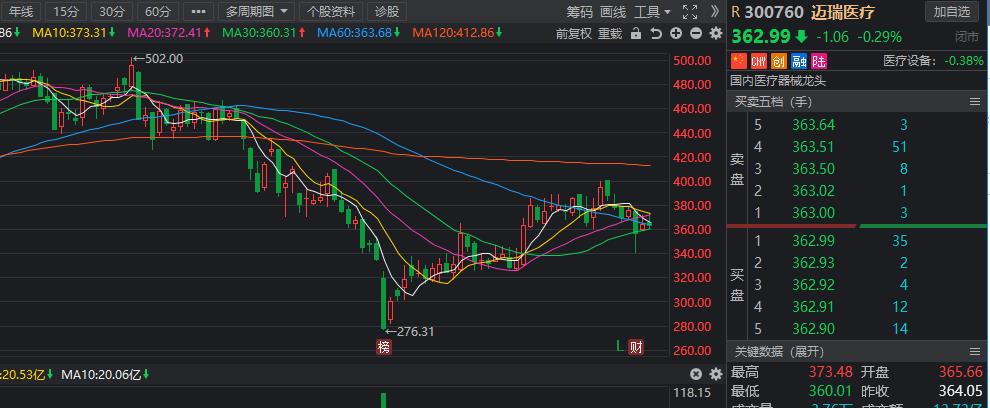Click 重载 reload button
The height and width of the screenshot is (408, 990).
tap(610, 33)
